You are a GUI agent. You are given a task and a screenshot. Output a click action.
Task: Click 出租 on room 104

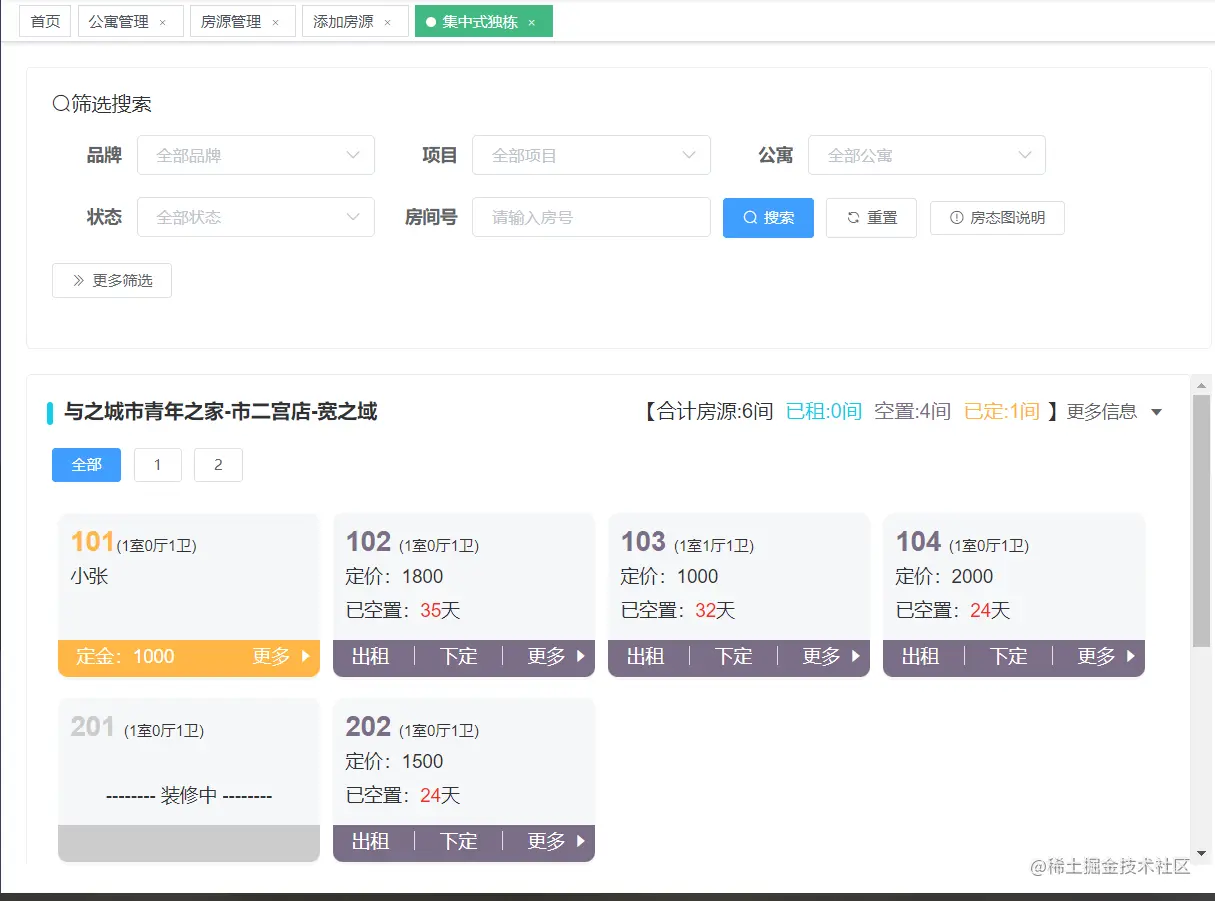pyautogui.click(x=920, y=657)
